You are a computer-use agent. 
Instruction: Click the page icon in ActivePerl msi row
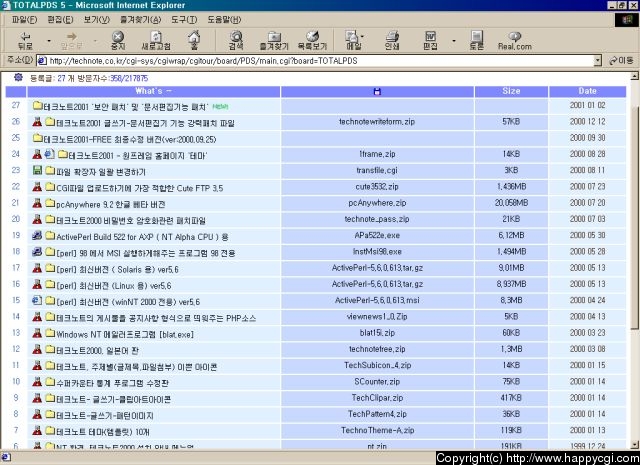pyautogui.click(x=37, y=301)
